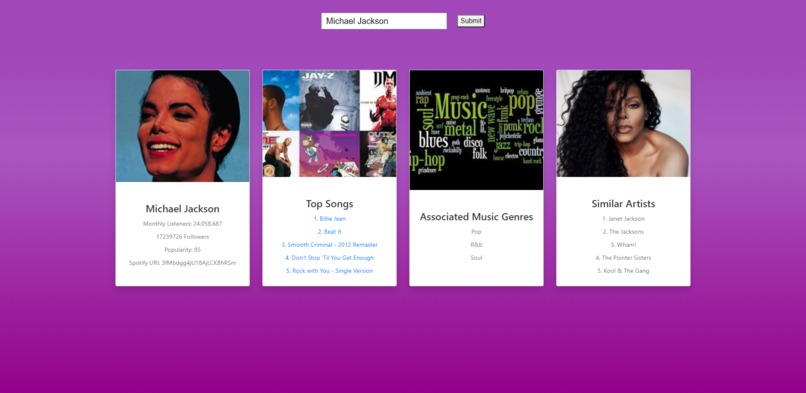Click the Michael Jackson card heading
This screenshot has height=393, width=806.
182,209
